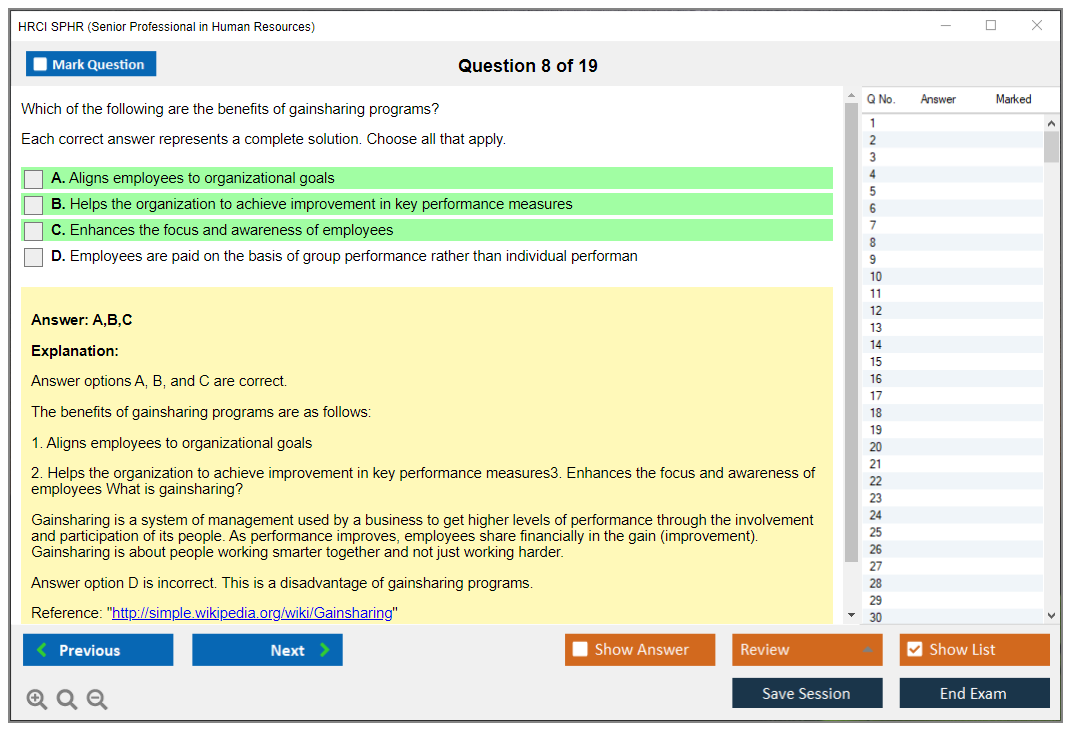Click the zoom out magnifier icon
1075x735 pixels.
coord(97,700)
